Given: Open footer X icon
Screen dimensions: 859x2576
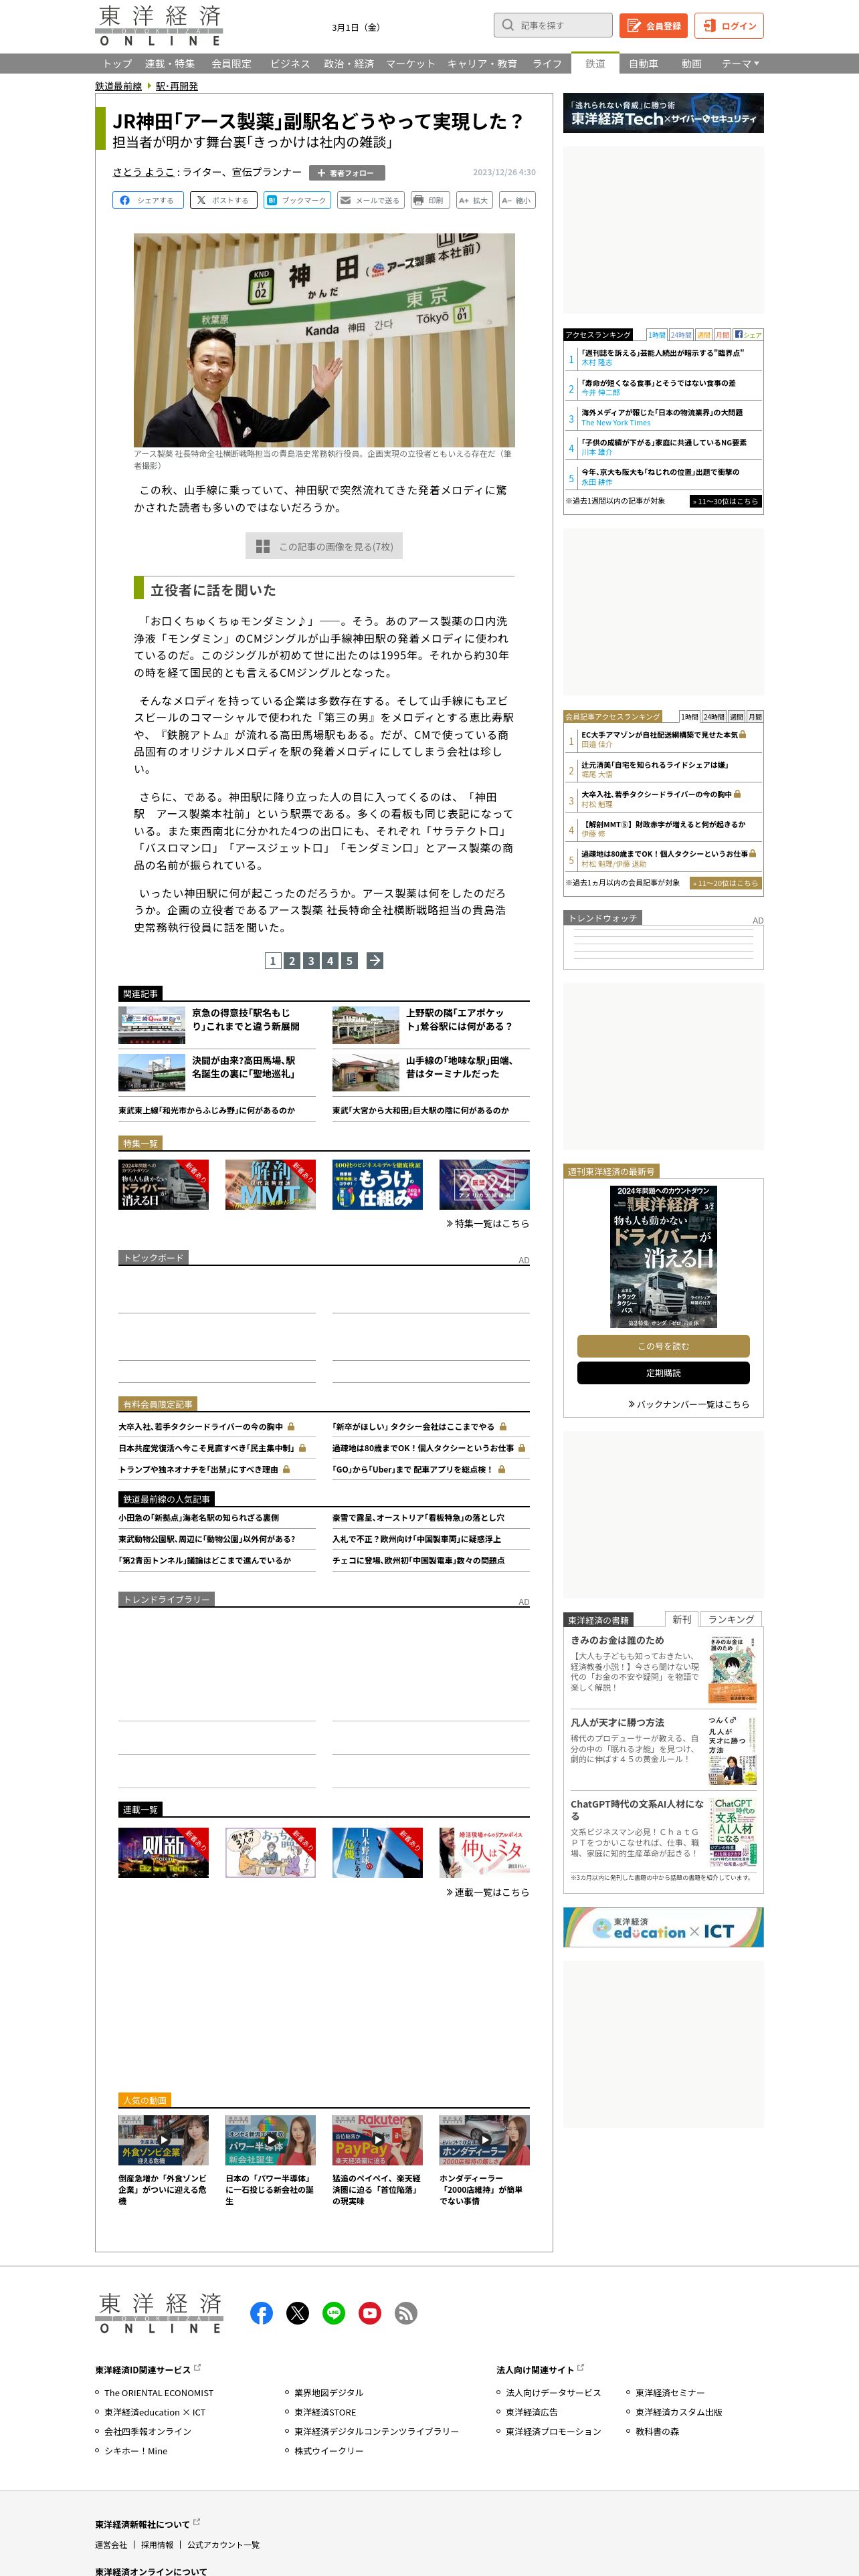Looking at the screenshot, I should click(298, 2313).
